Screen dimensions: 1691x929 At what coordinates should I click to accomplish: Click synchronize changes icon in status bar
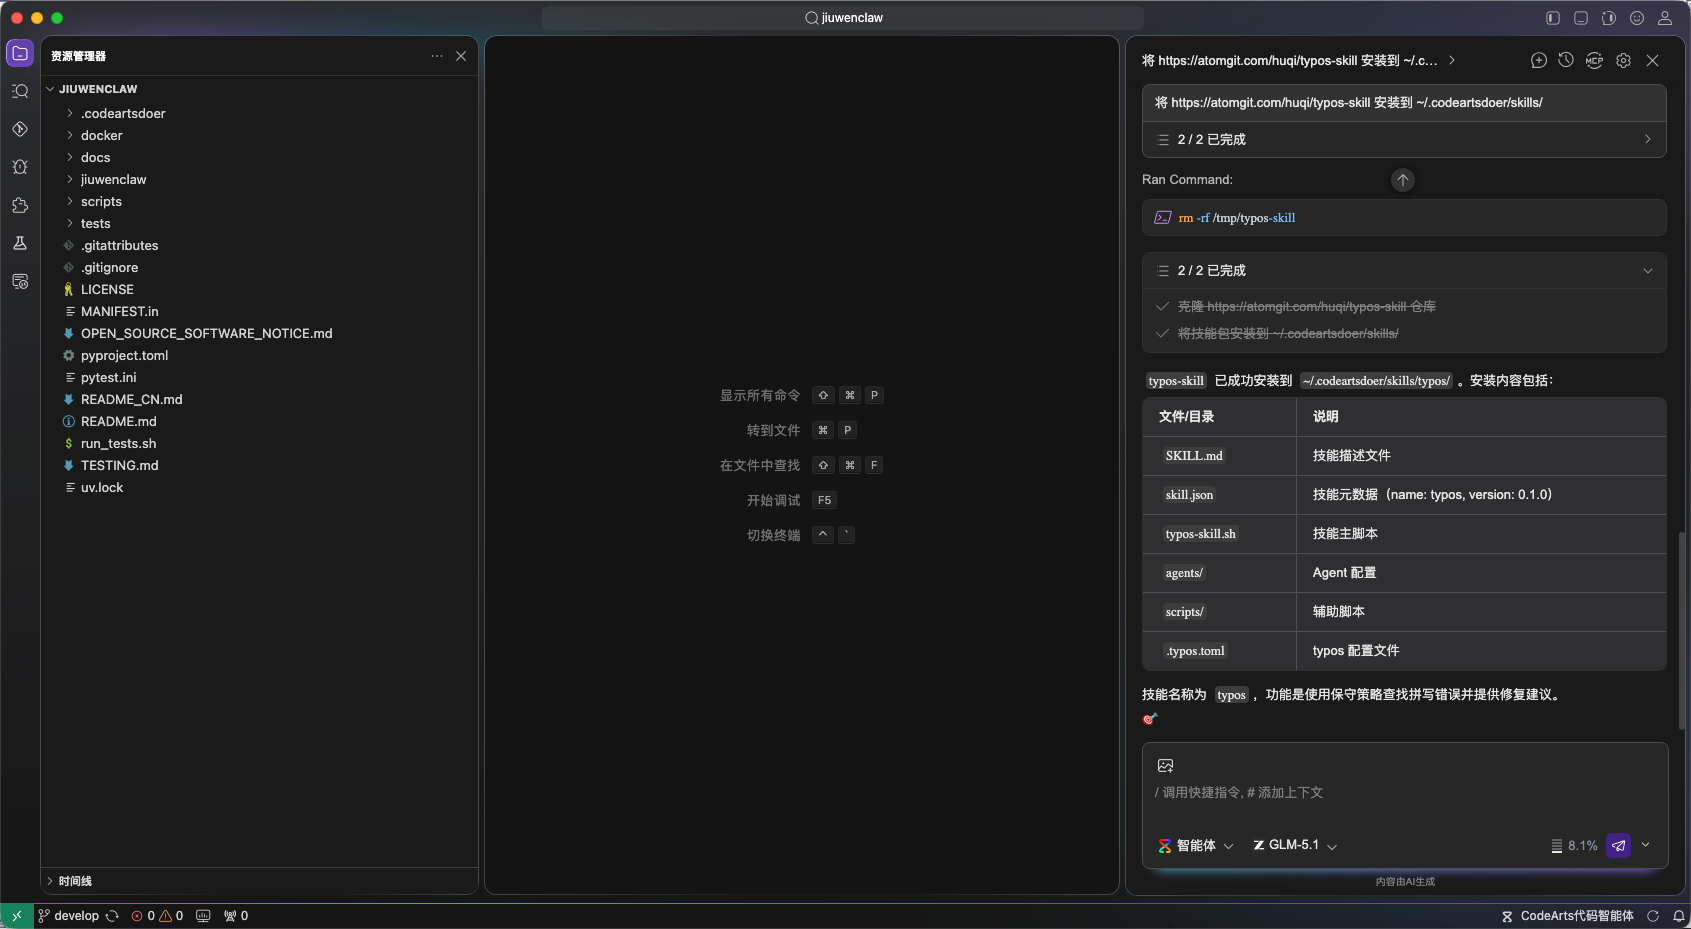pos(112,916)
